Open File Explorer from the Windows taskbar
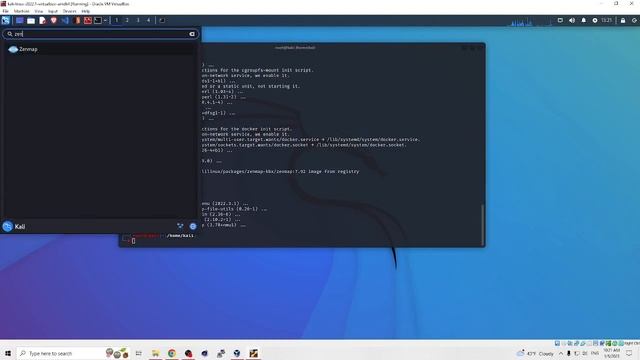 [x=156, y=353]
